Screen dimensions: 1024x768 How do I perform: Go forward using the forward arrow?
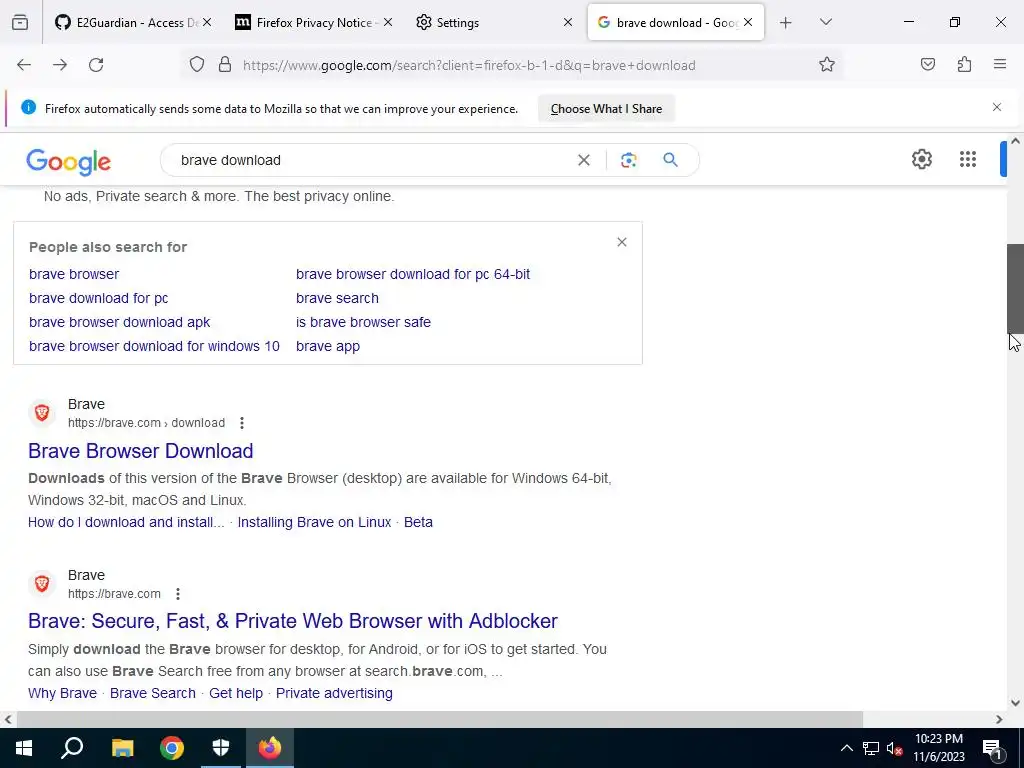(x=60, y=65)
